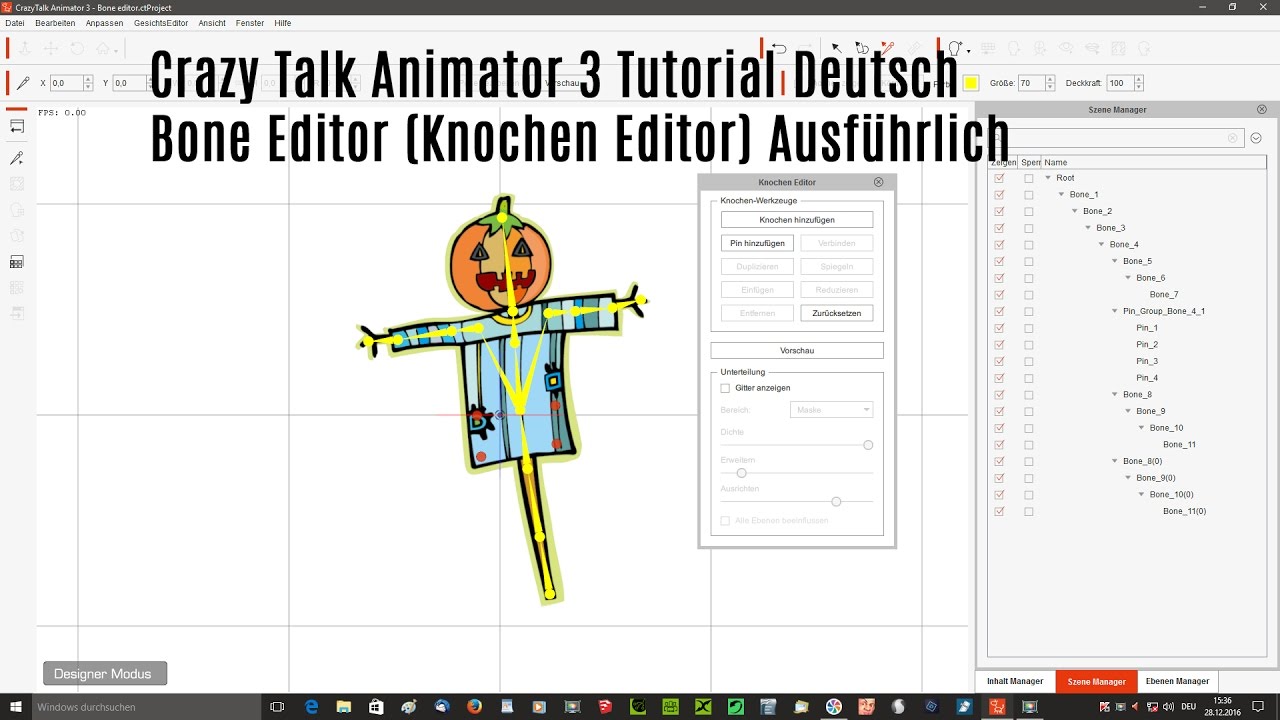The height and width of the screenshot is (720, 1280).
Task: Collapse the Bone_3 tree node
Action: tap(1088, 228)
